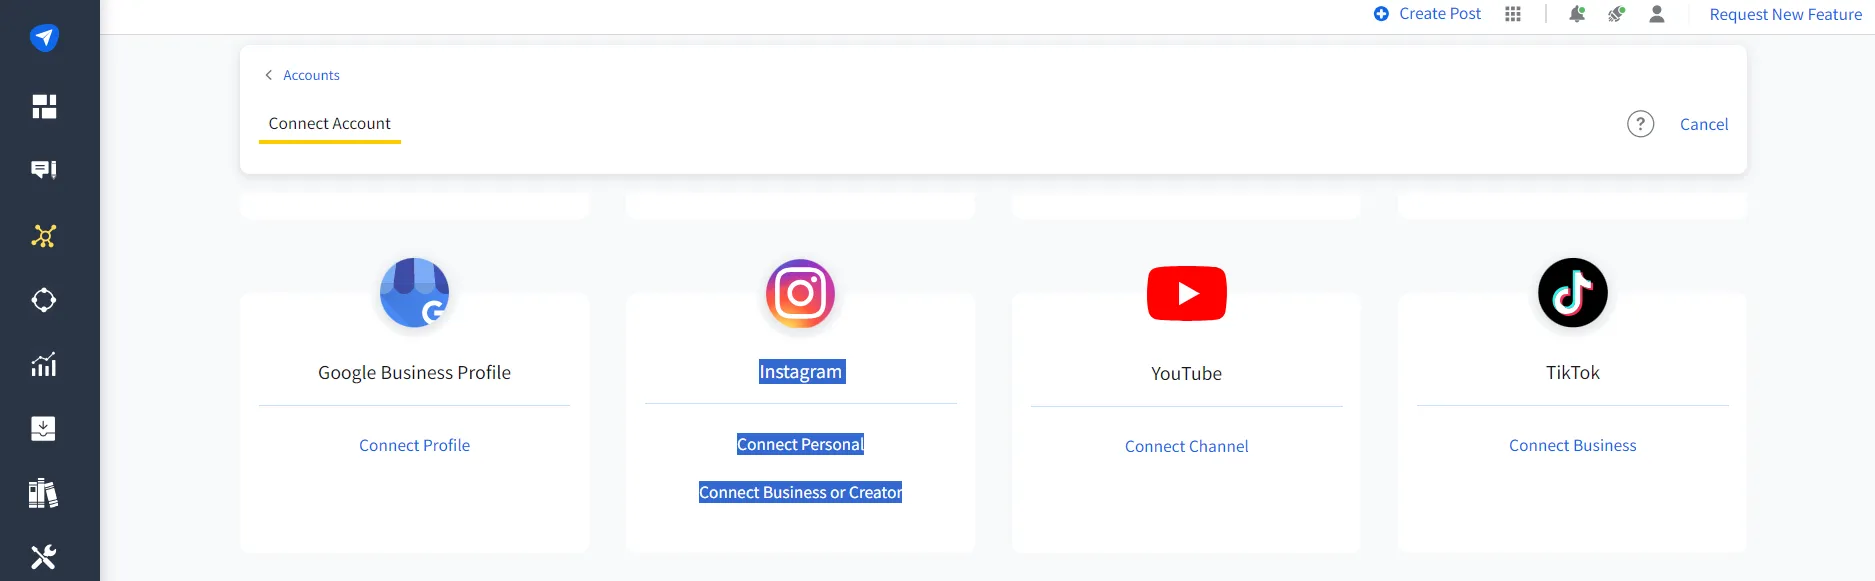Open the download inbox icon in sidebar
The height and width of the screenshot is (581, 1875).
pos(44,428)
